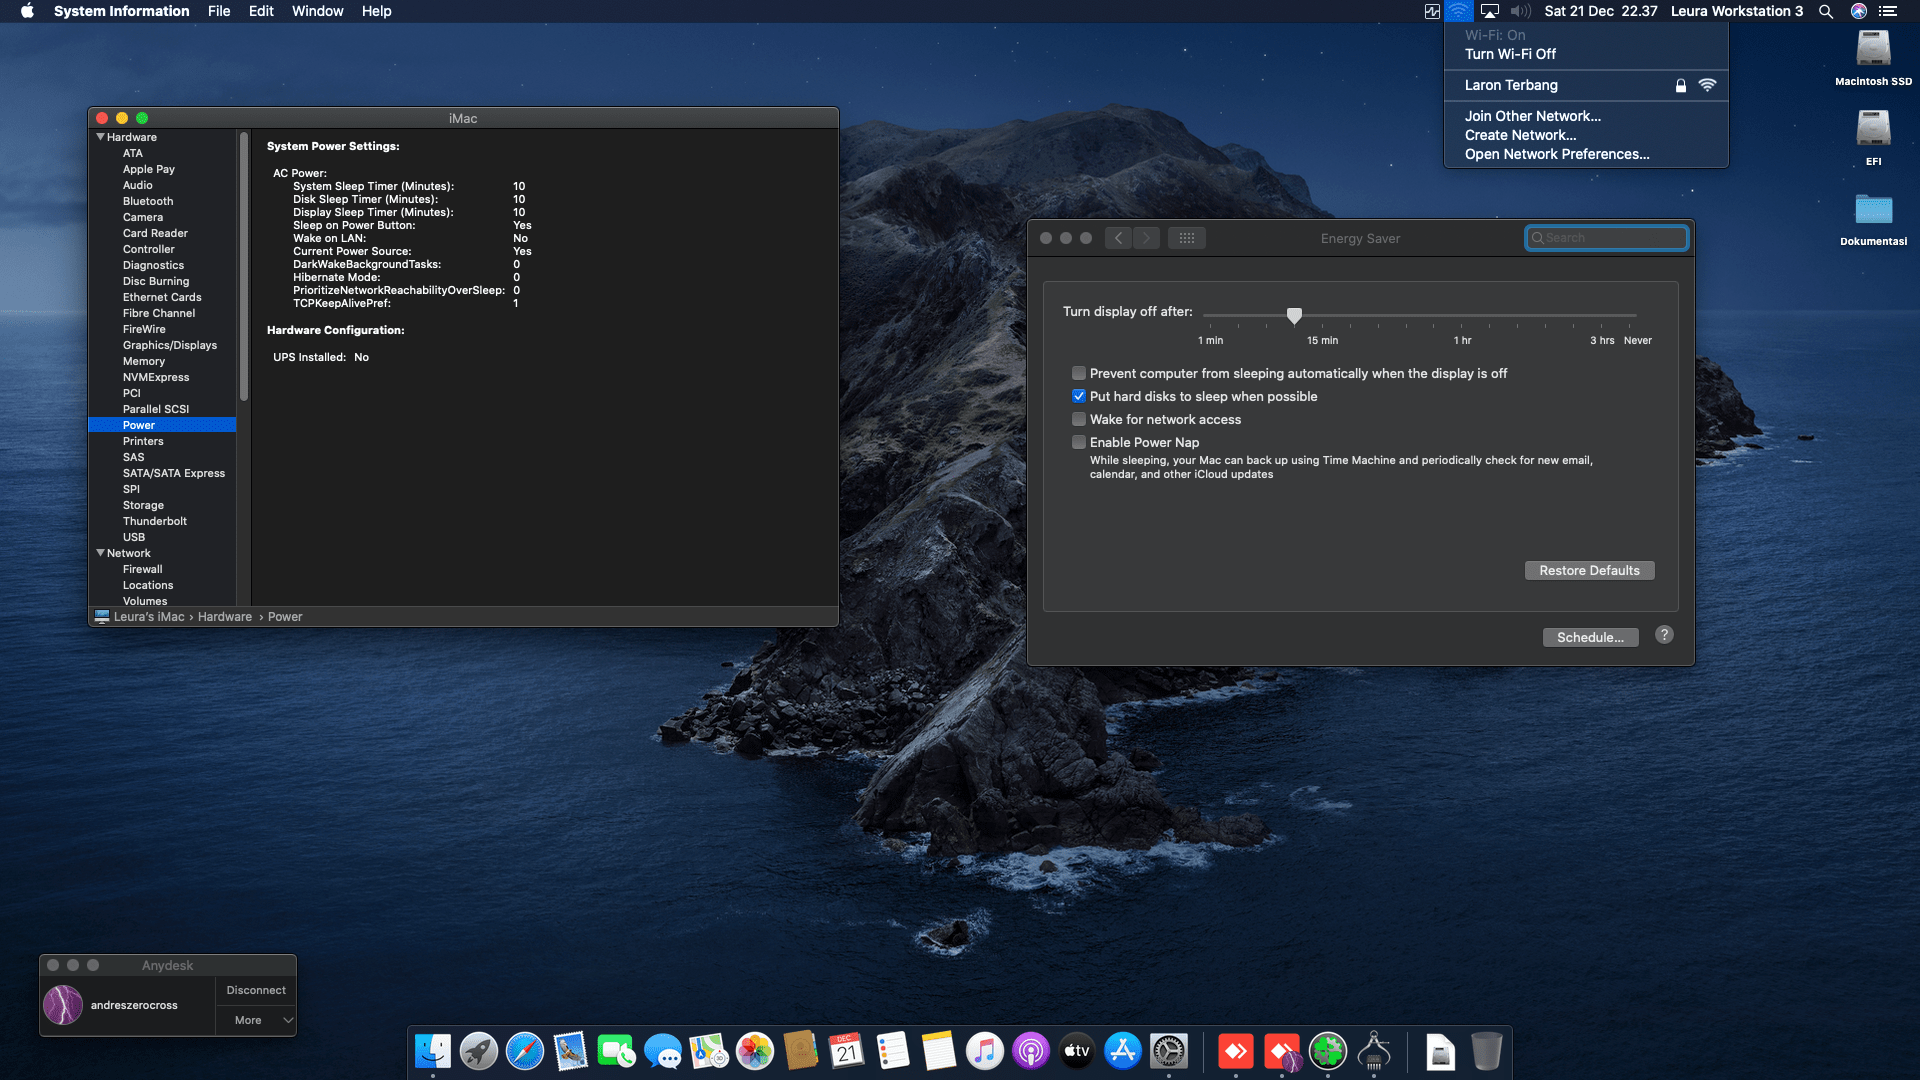This screenshot has width=1920, height=1080.
Task: Open the help question mark button
Action: pos(1664,635)
